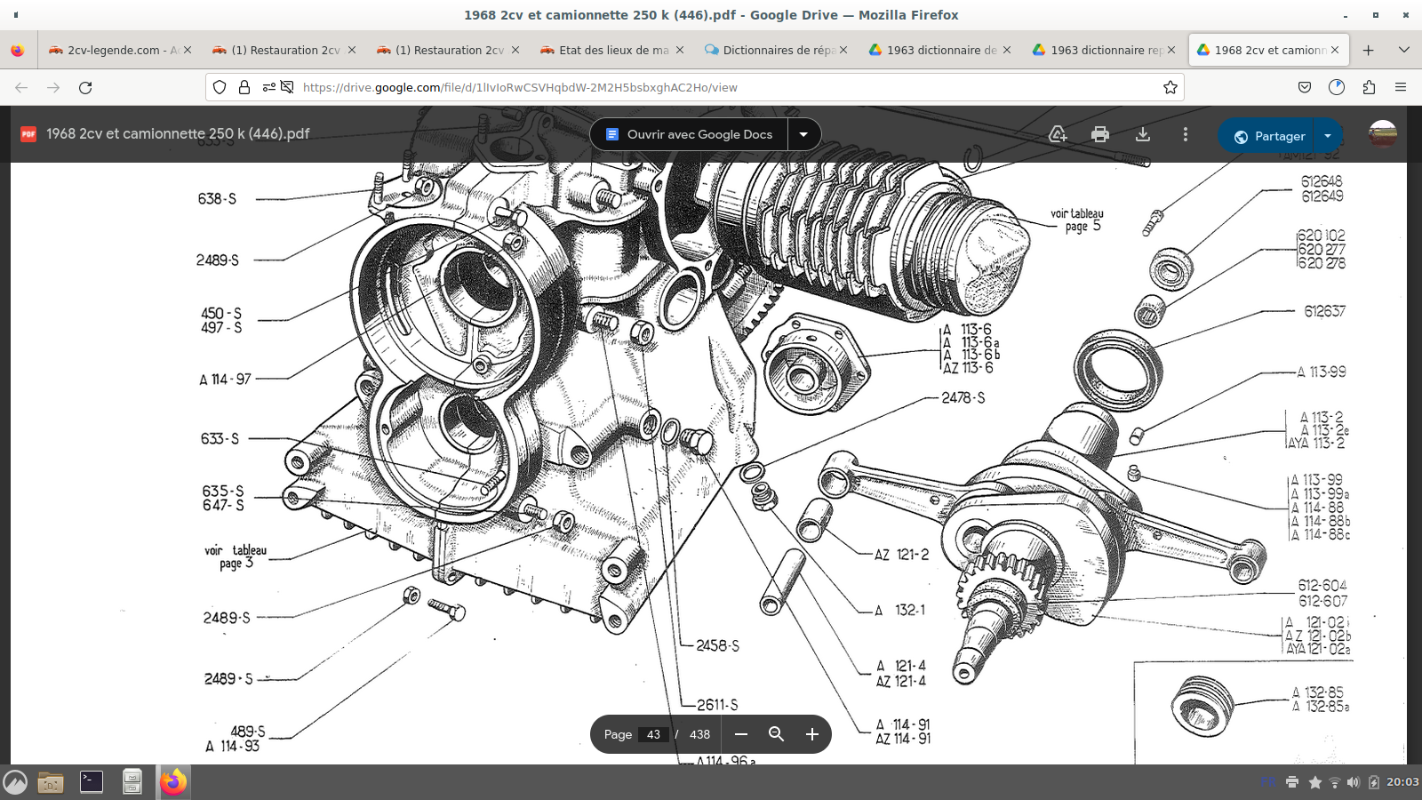Switch to the 2cv-legende.com tab

[x=115, y=50]
